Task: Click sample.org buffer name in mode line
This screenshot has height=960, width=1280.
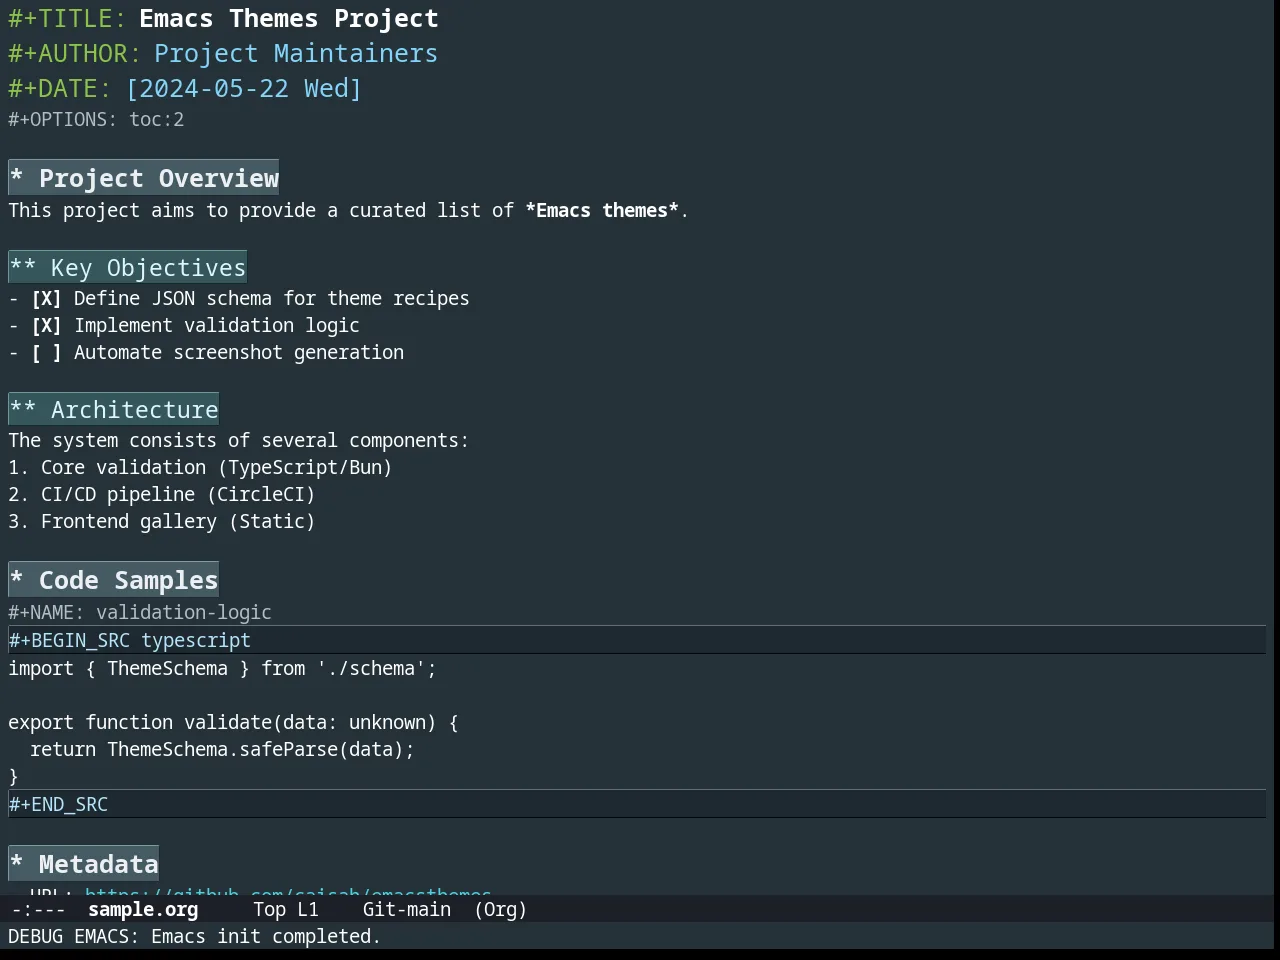Action: (143, 909)
